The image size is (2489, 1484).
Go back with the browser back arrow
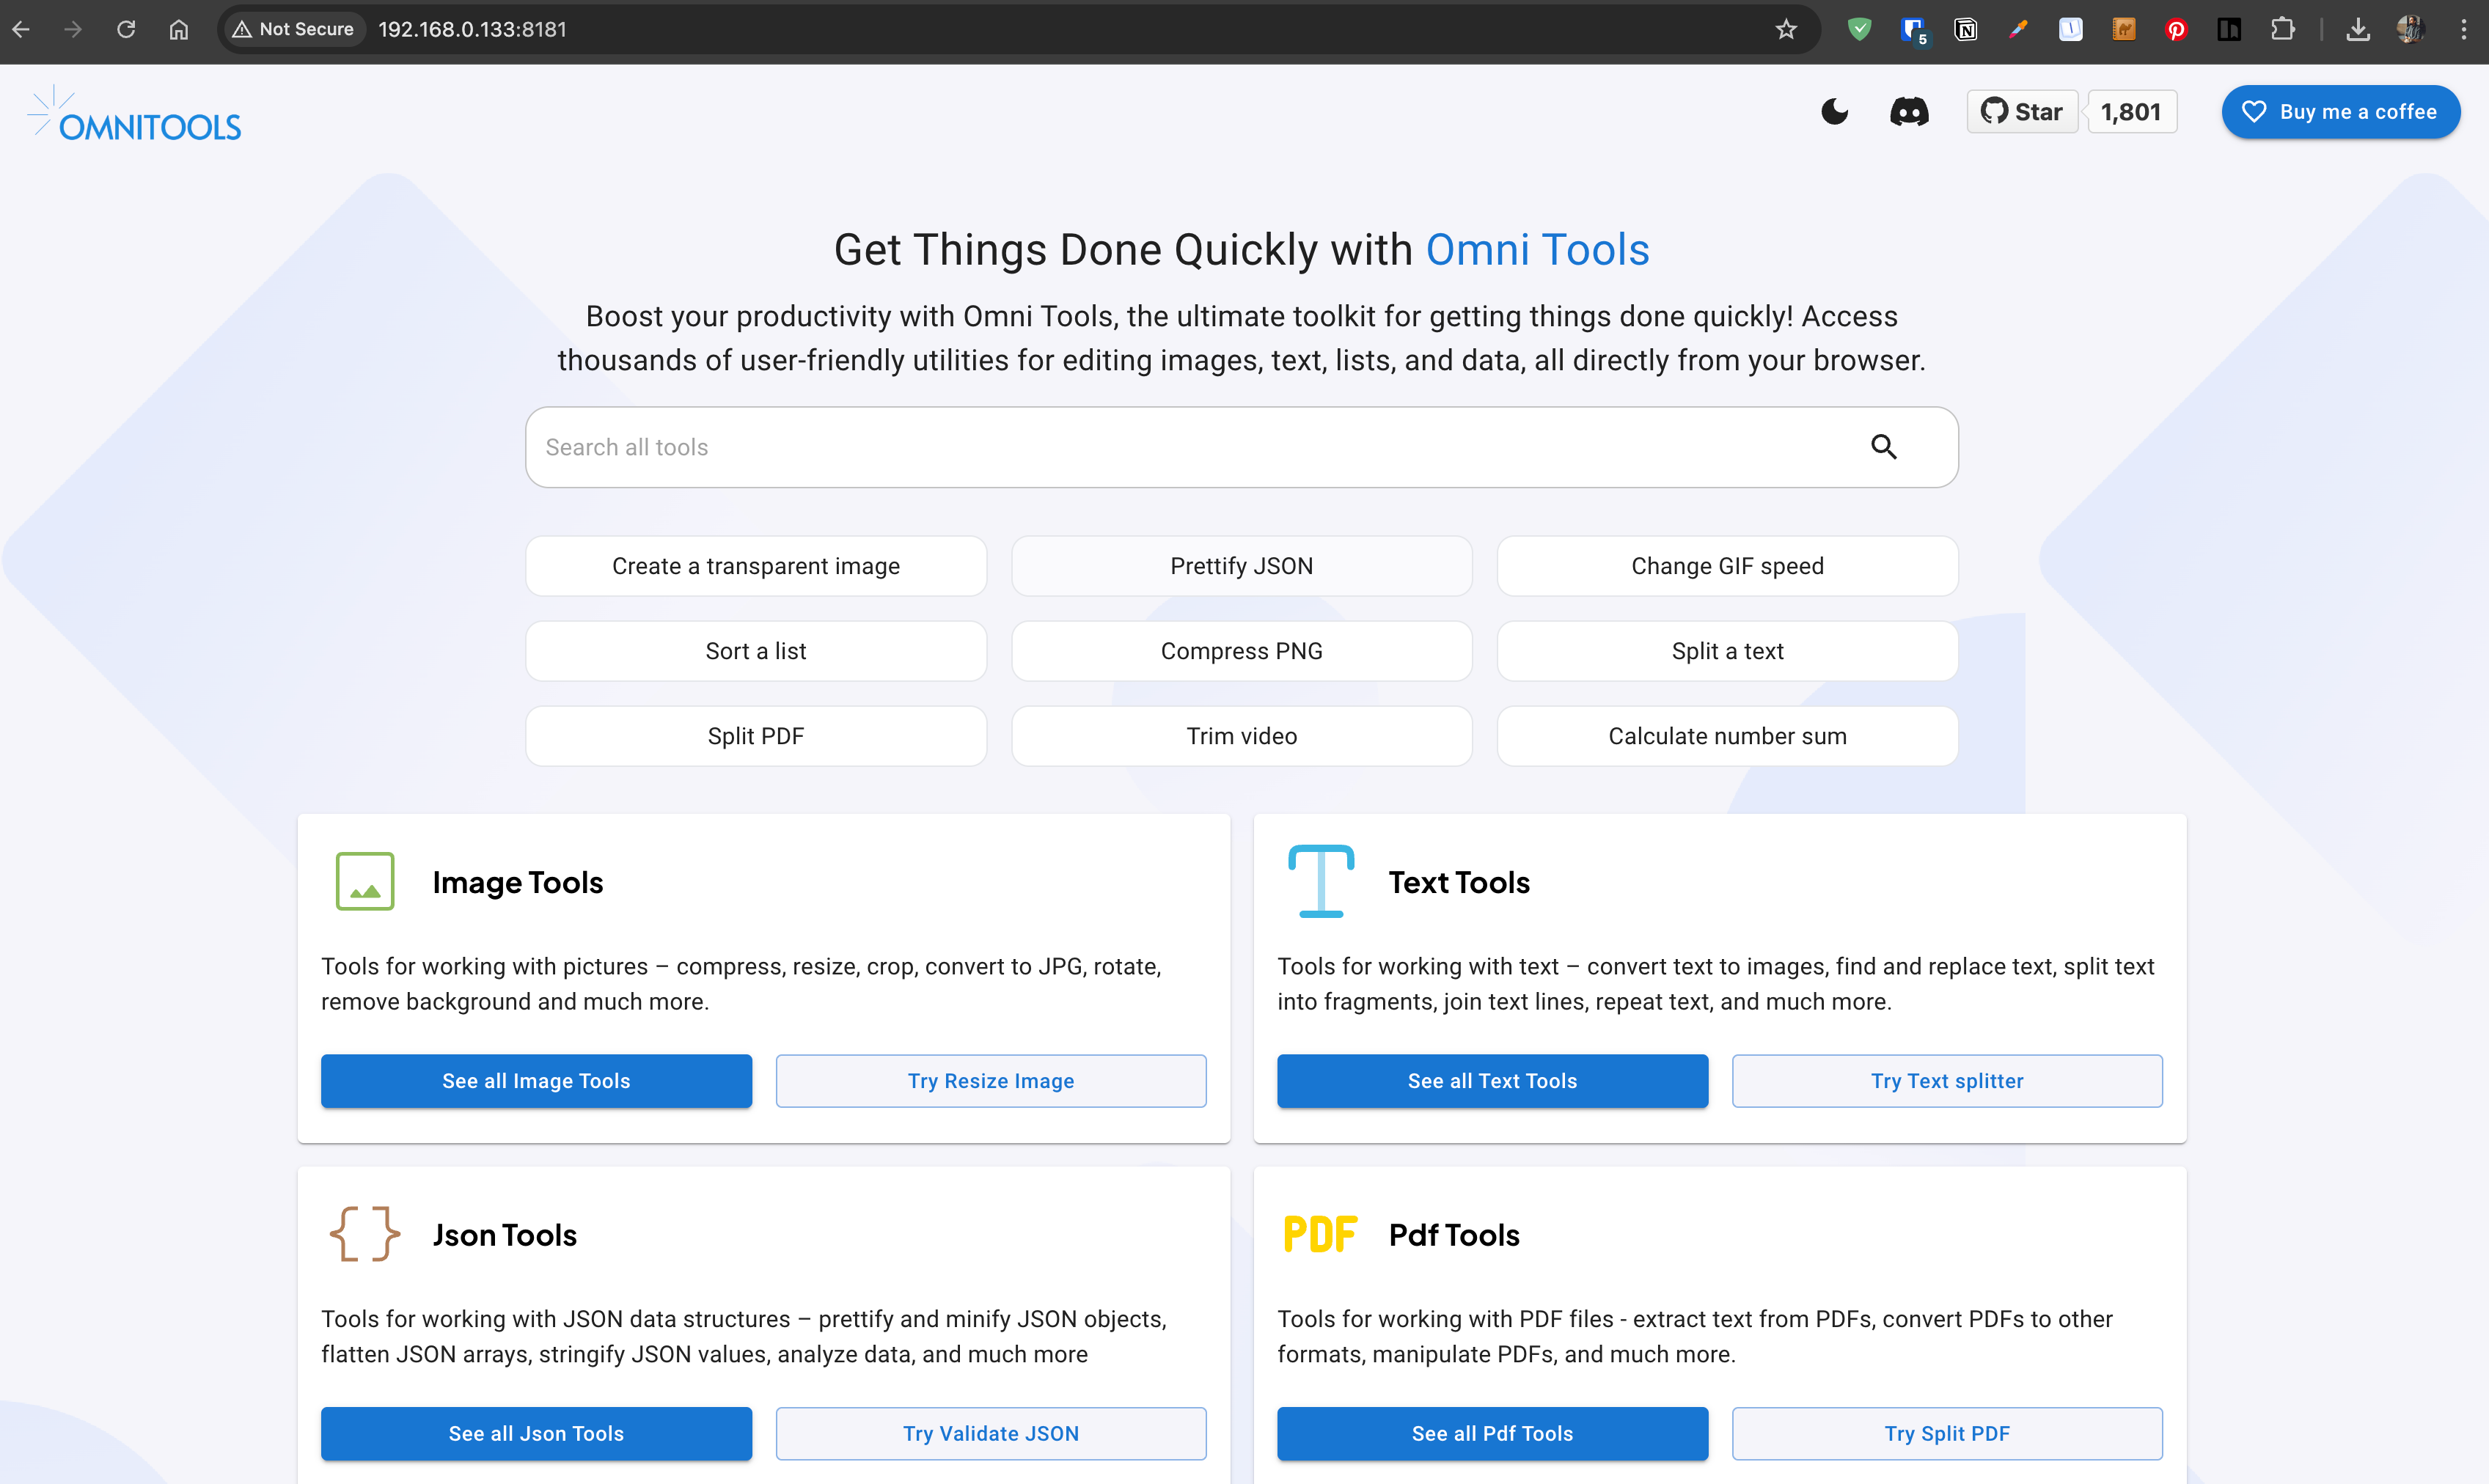click(21, 29)
